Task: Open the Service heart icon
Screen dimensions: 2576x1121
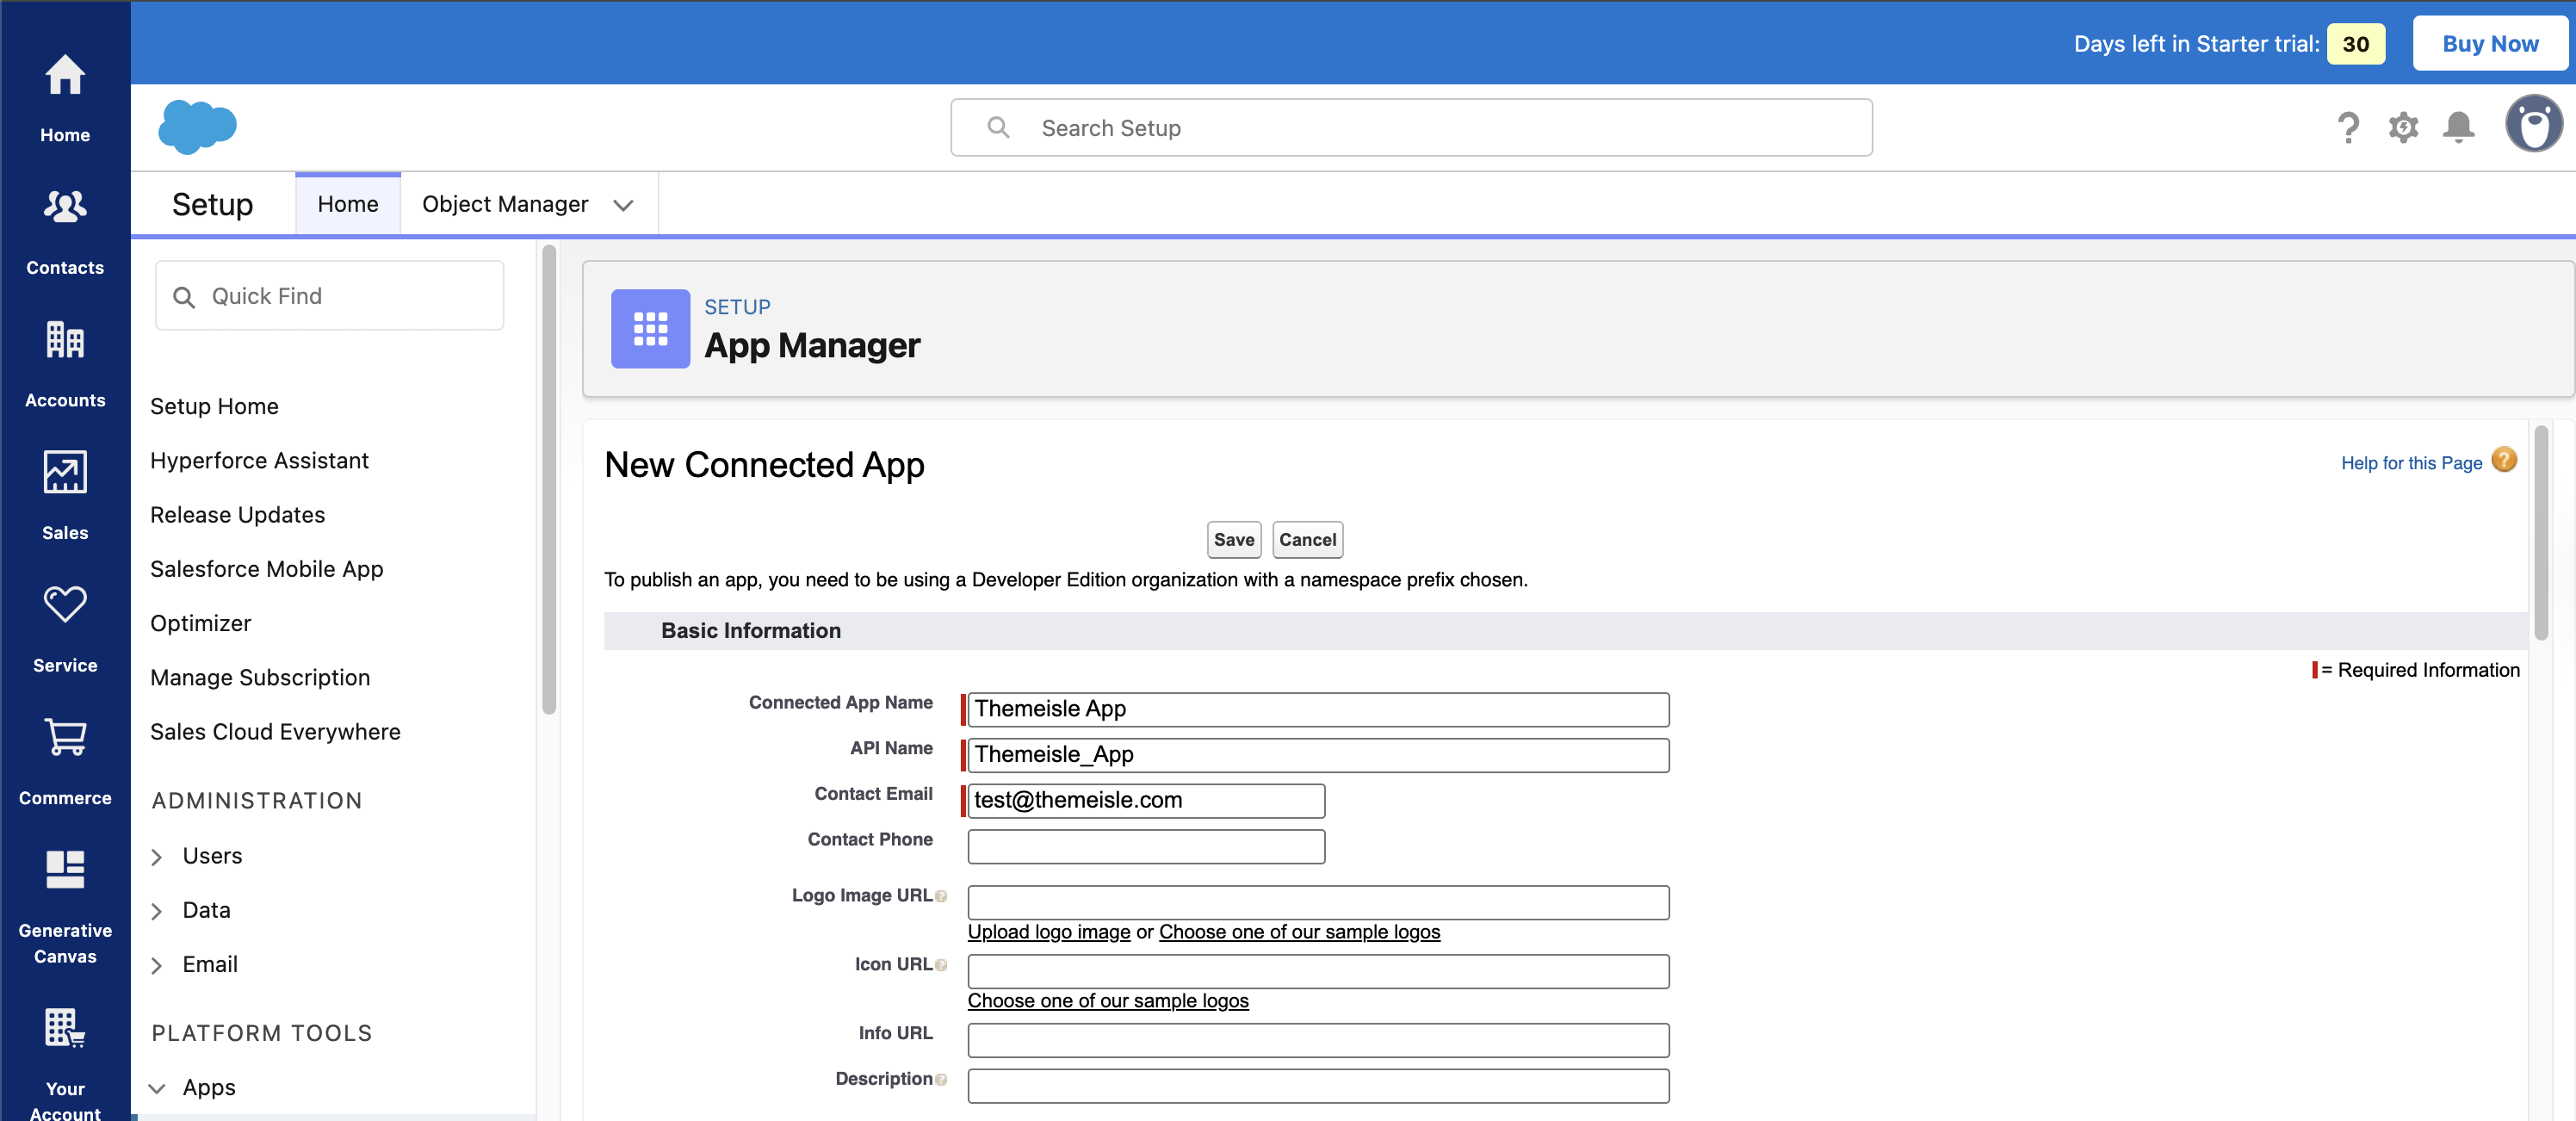Action: [x=65, y=606]
